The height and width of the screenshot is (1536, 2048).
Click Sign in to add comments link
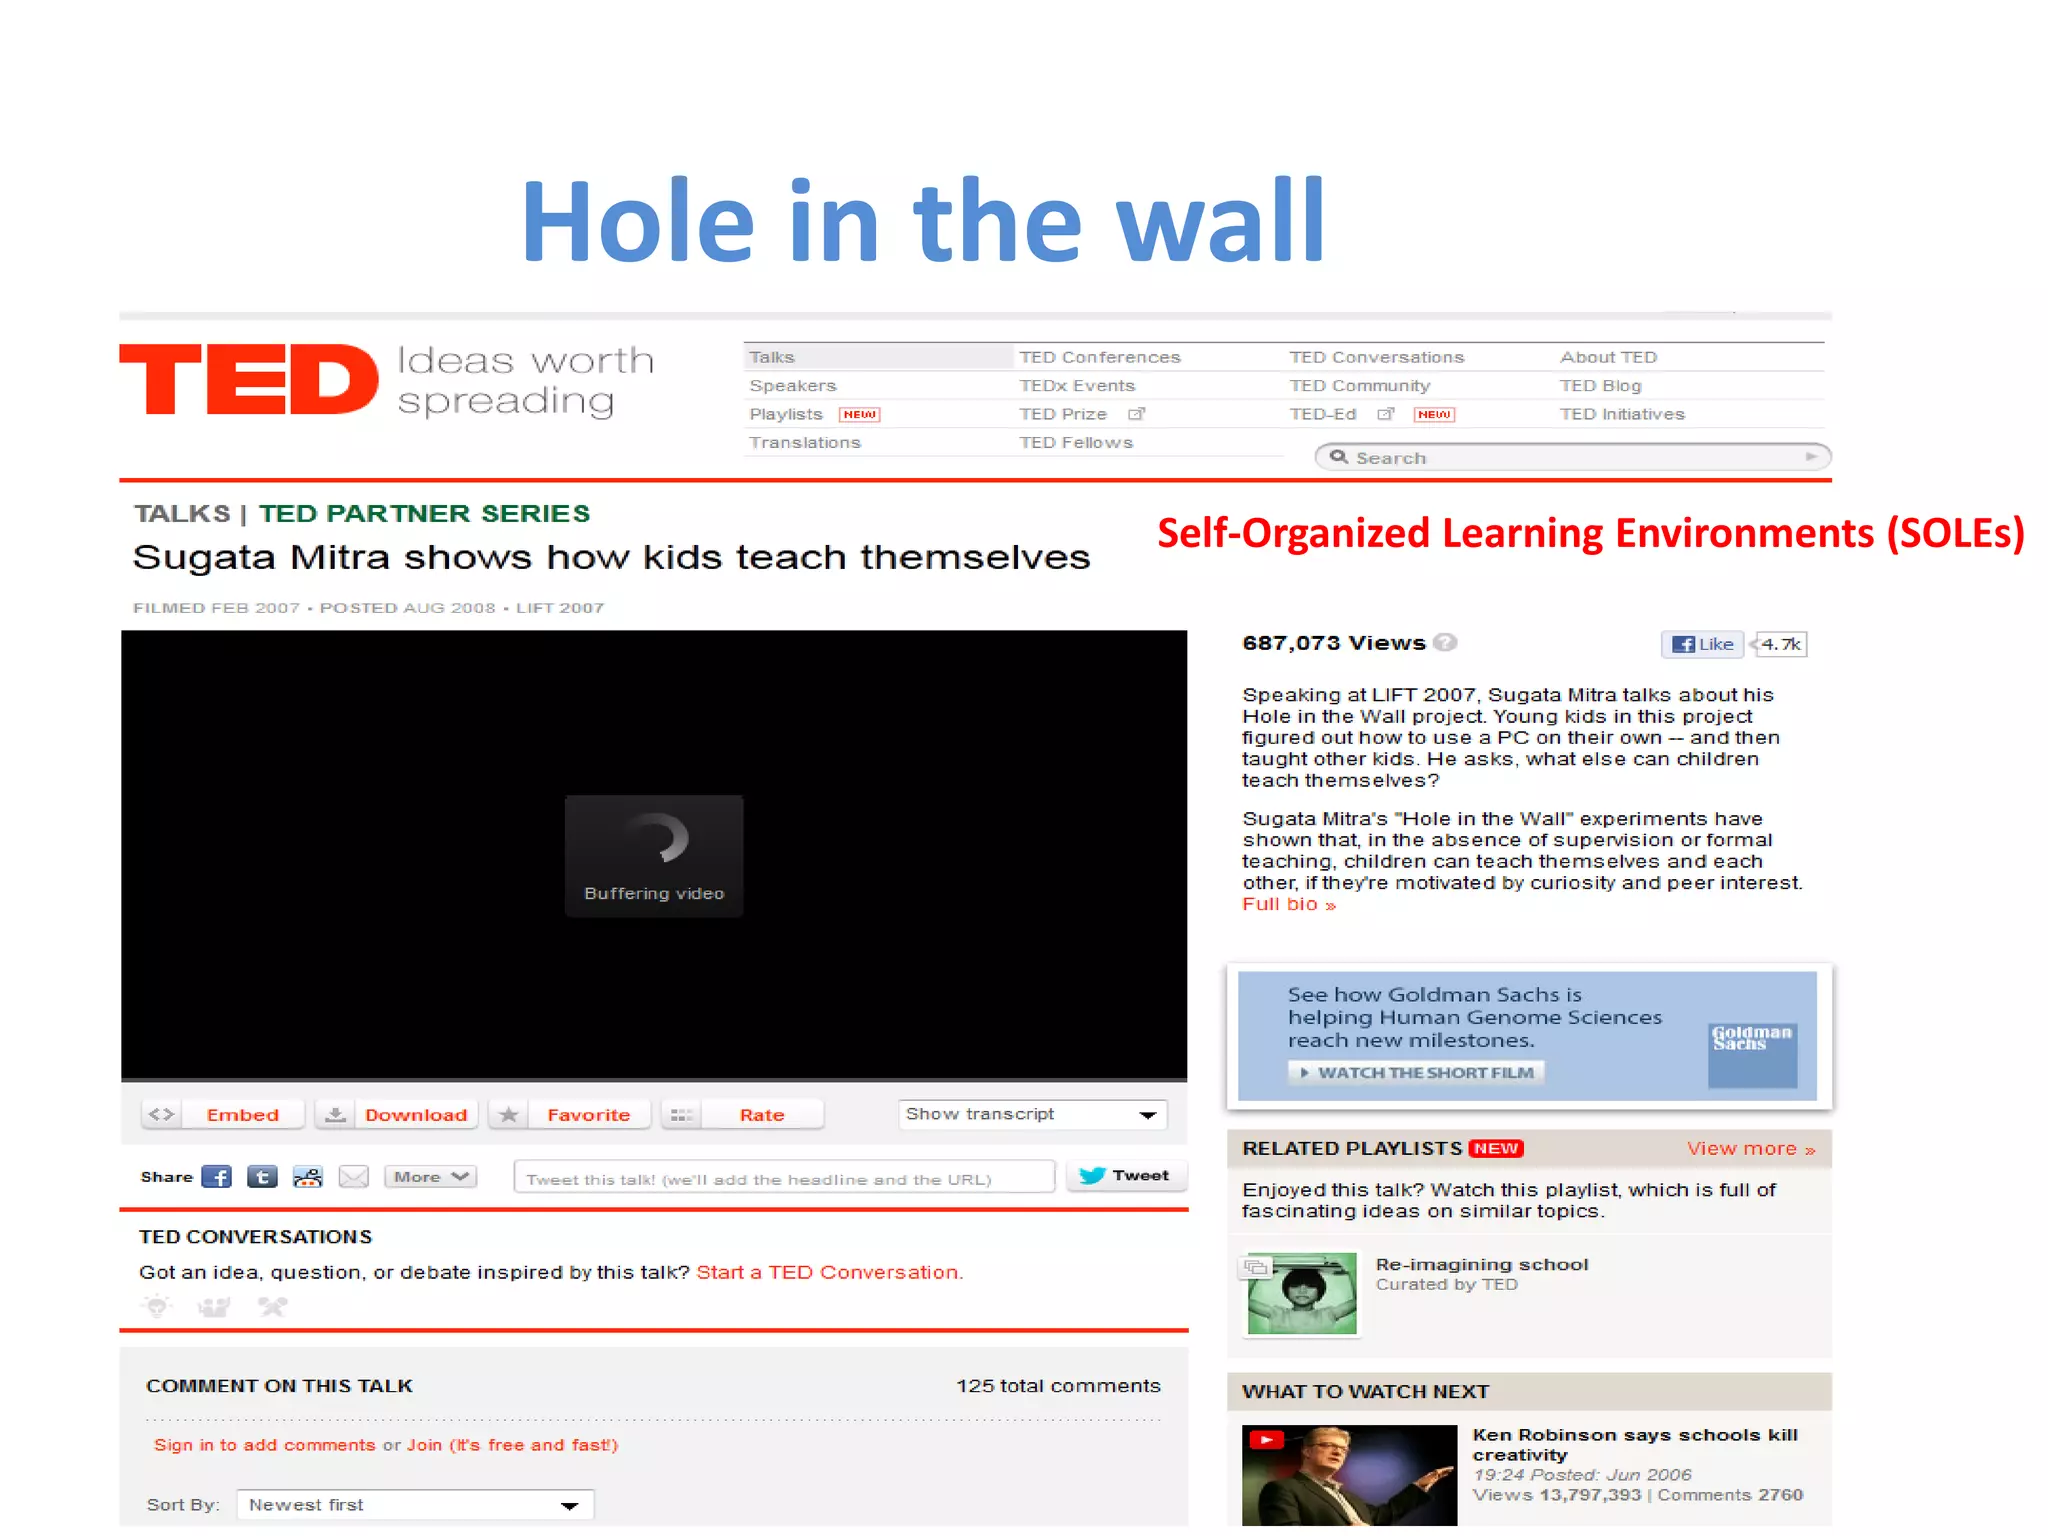point(264,1445)
